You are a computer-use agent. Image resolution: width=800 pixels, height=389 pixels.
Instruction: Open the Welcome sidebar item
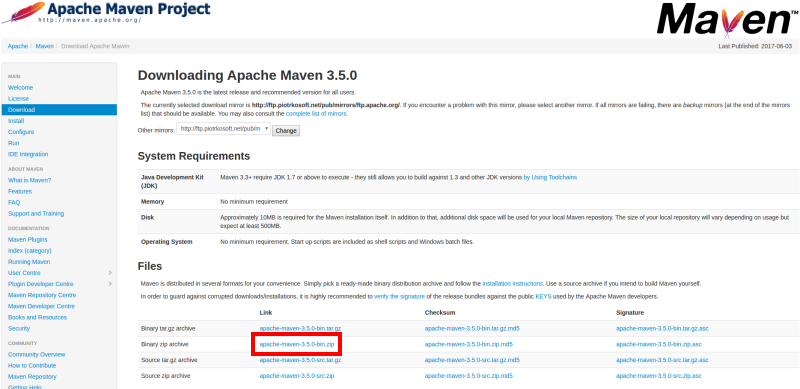[20, 88]
